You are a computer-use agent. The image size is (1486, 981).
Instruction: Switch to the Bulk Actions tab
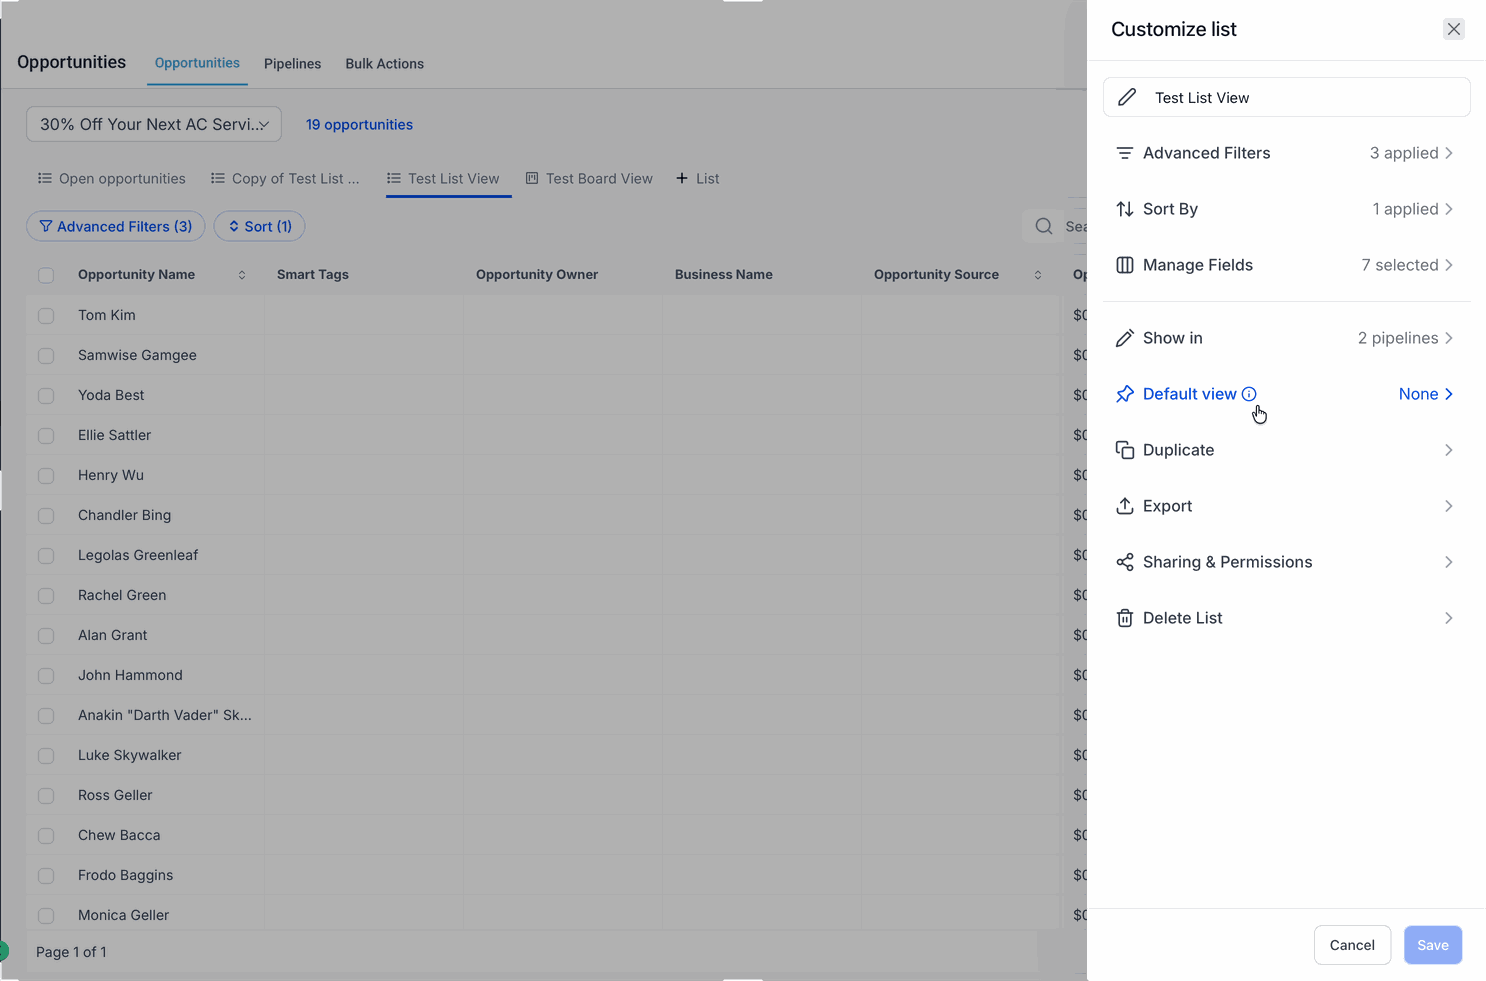pyautogui.click(x=384, y=63)
